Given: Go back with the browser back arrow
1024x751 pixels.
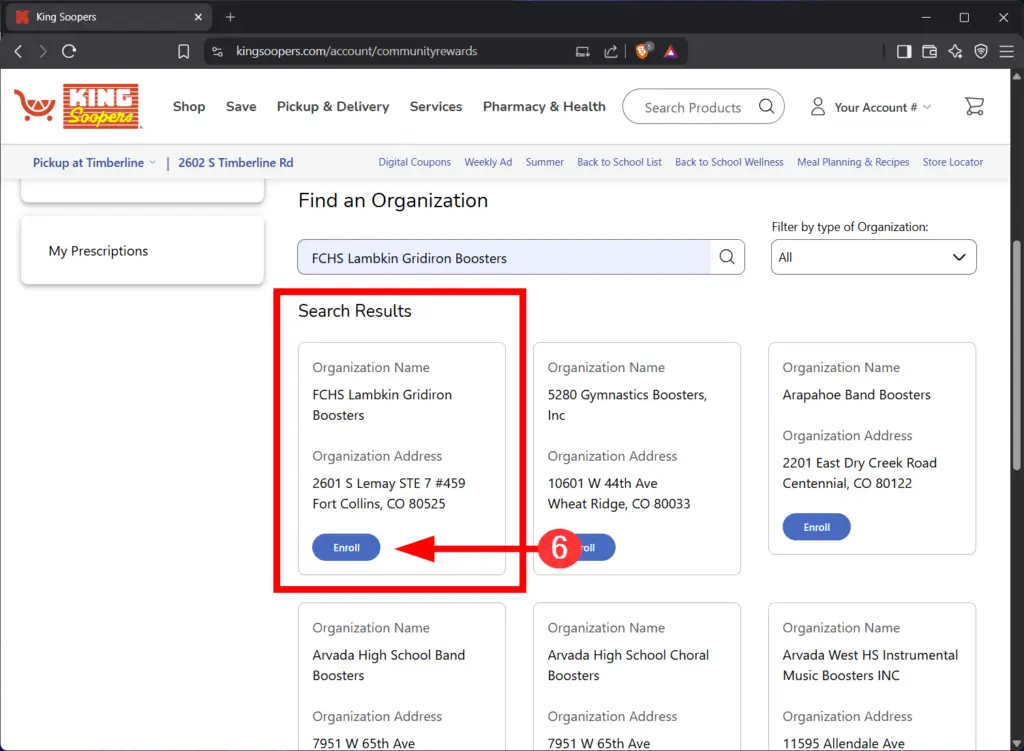Looking at the screenshot, I should [18, 51].
